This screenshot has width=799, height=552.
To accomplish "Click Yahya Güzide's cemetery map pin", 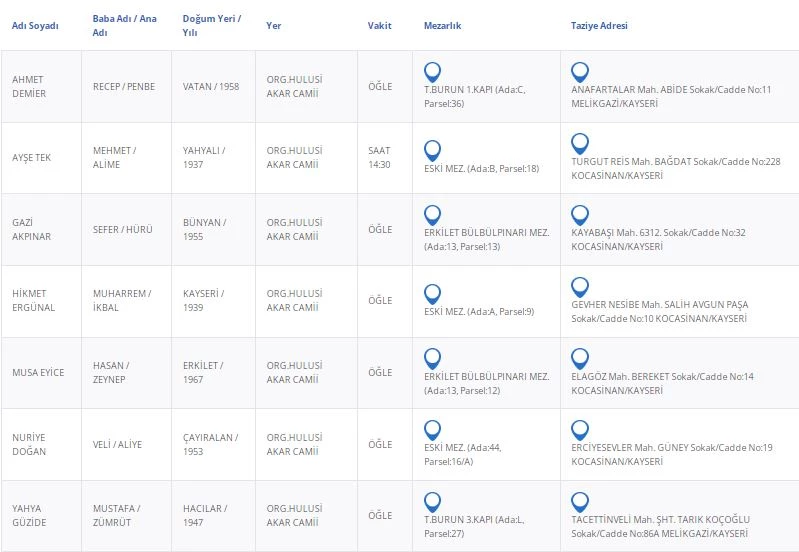I will click(432, 502).
